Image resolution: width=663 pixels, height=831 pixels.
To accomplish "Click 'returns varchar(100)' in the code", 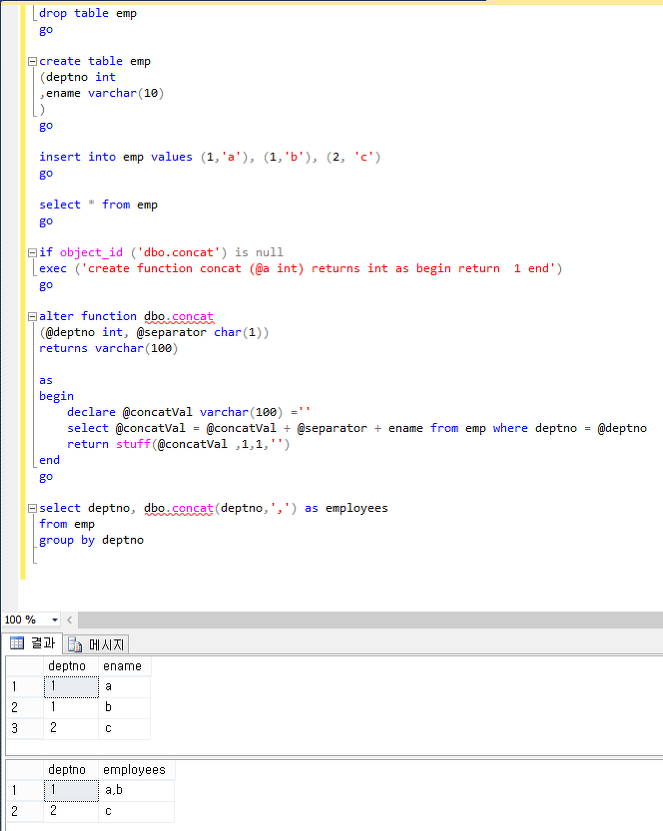I will [x=109, y=348].
